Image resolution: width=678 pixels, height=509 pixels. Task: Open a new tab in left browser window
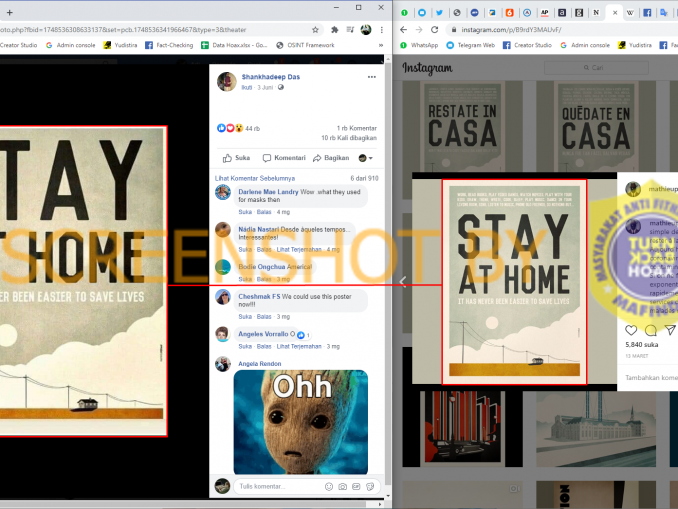10,13
